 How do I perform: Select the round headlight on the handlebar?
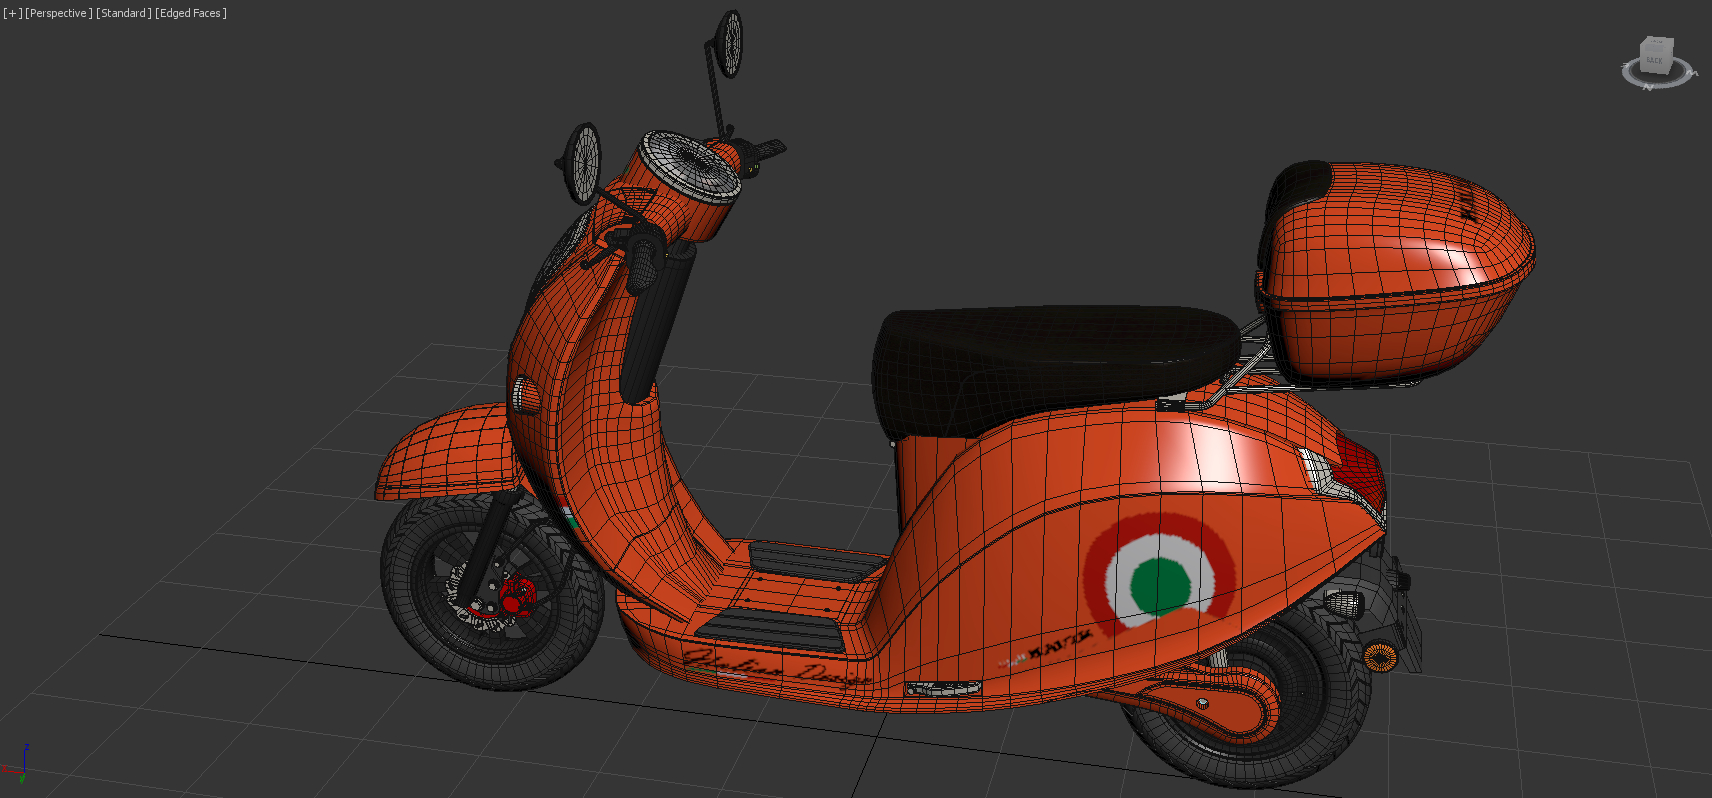tap(690, 165)
